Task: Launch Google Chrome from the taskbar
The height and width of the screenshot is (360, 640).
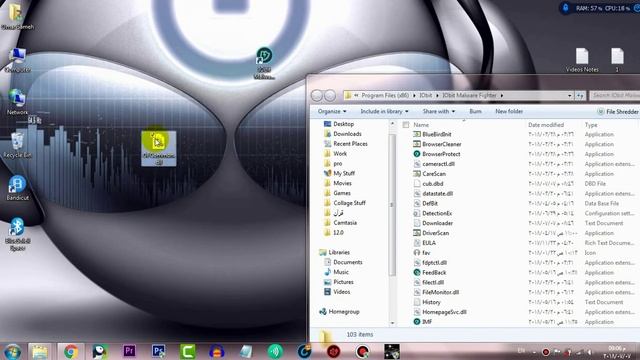Action: [x=71, y=351]
